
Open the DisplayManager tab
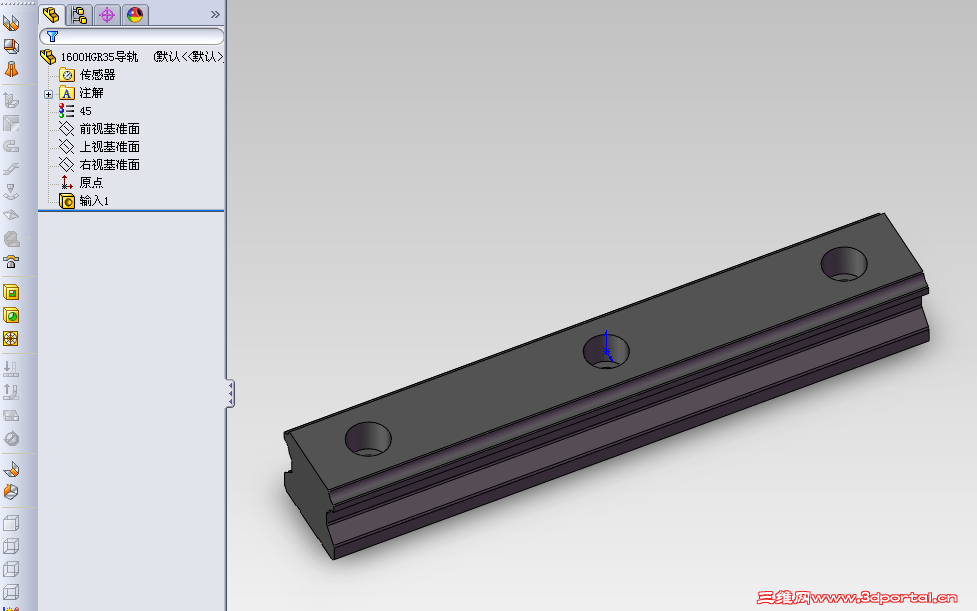click(135, 14)
